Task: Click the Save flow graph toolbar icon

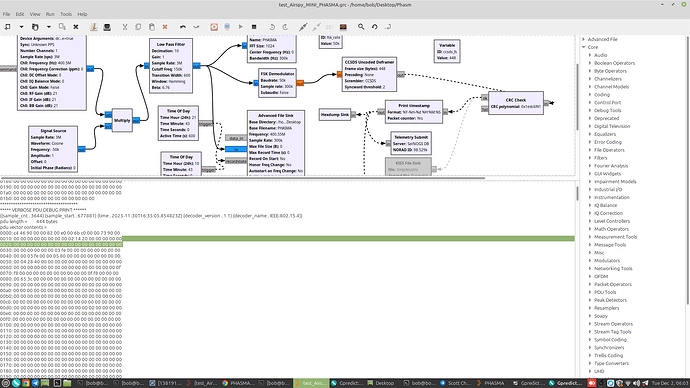Action: click(62, 27)
